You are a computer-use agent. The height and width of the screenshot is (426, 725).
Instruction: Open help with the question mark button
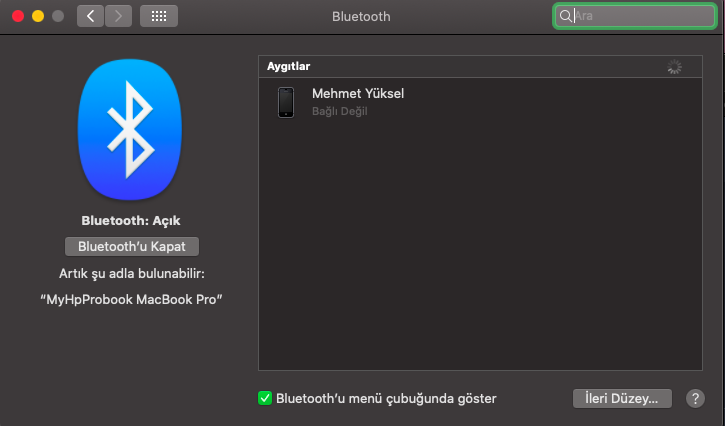(x=696, y=398)
